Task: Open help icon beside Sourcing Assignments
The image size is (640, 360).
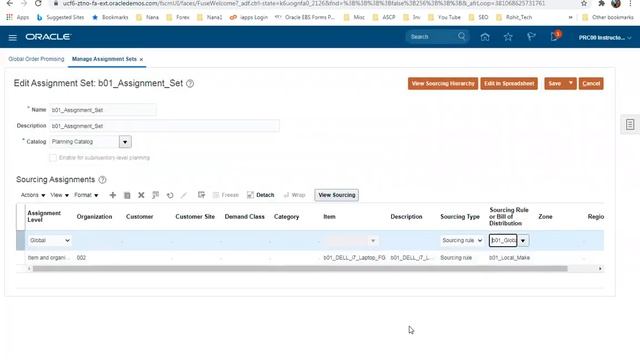Action: 102,180
